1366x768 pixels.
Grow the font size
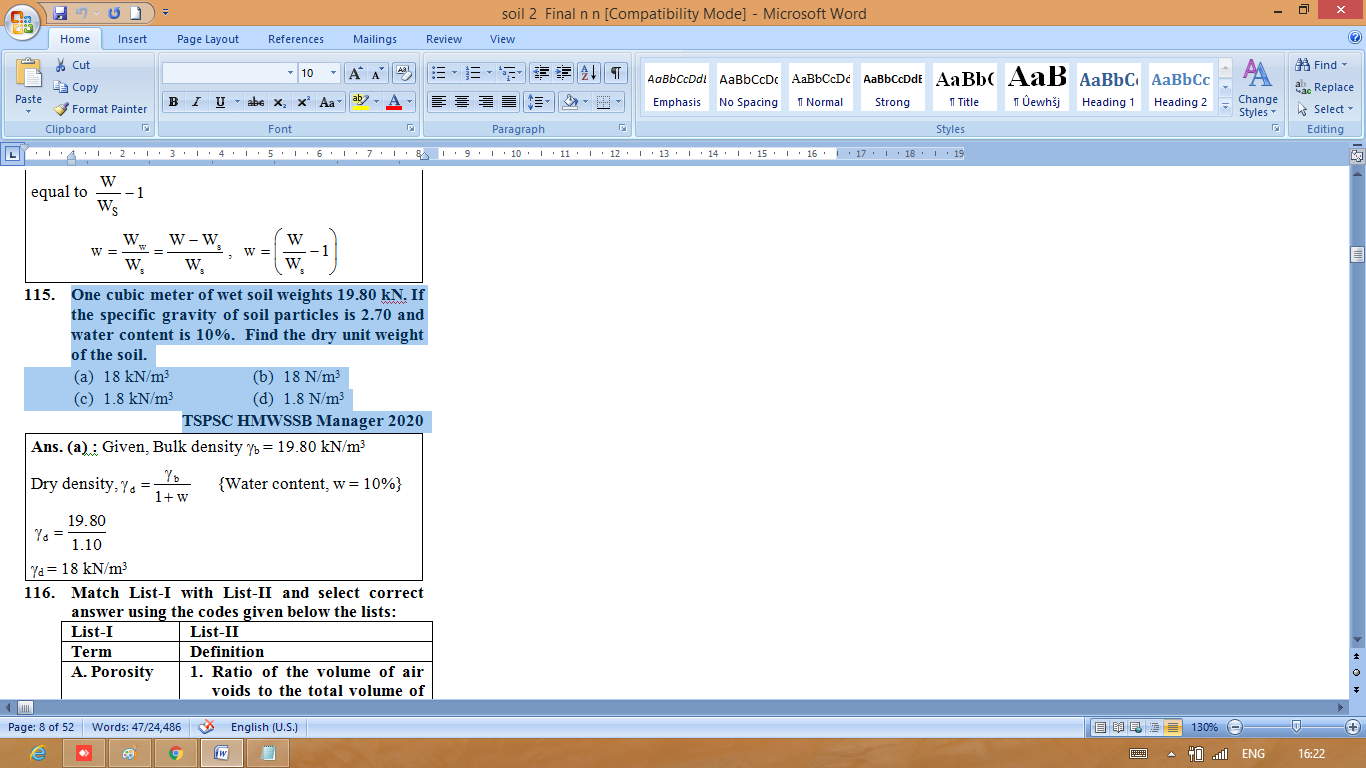[355, 73]
